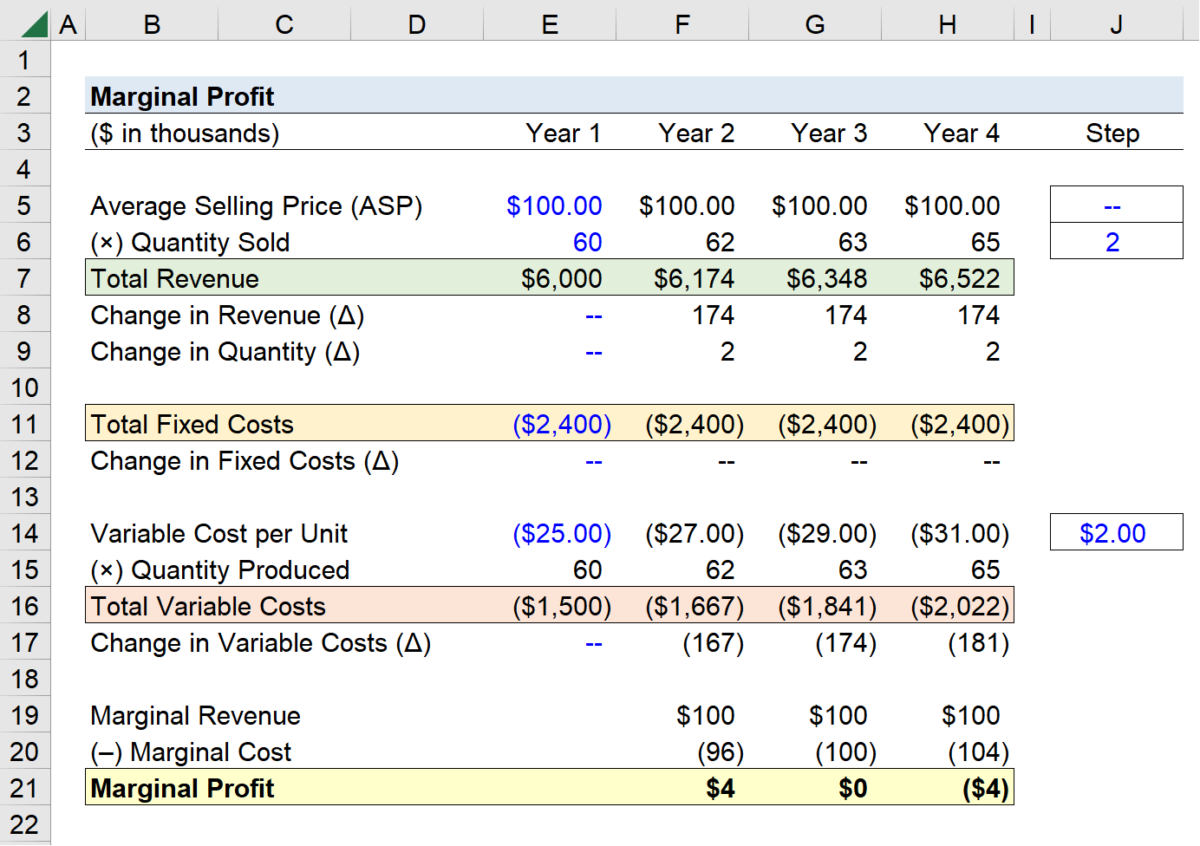Select the Total Fixed Costs cell for Year 1

click(x=549, y=424)
